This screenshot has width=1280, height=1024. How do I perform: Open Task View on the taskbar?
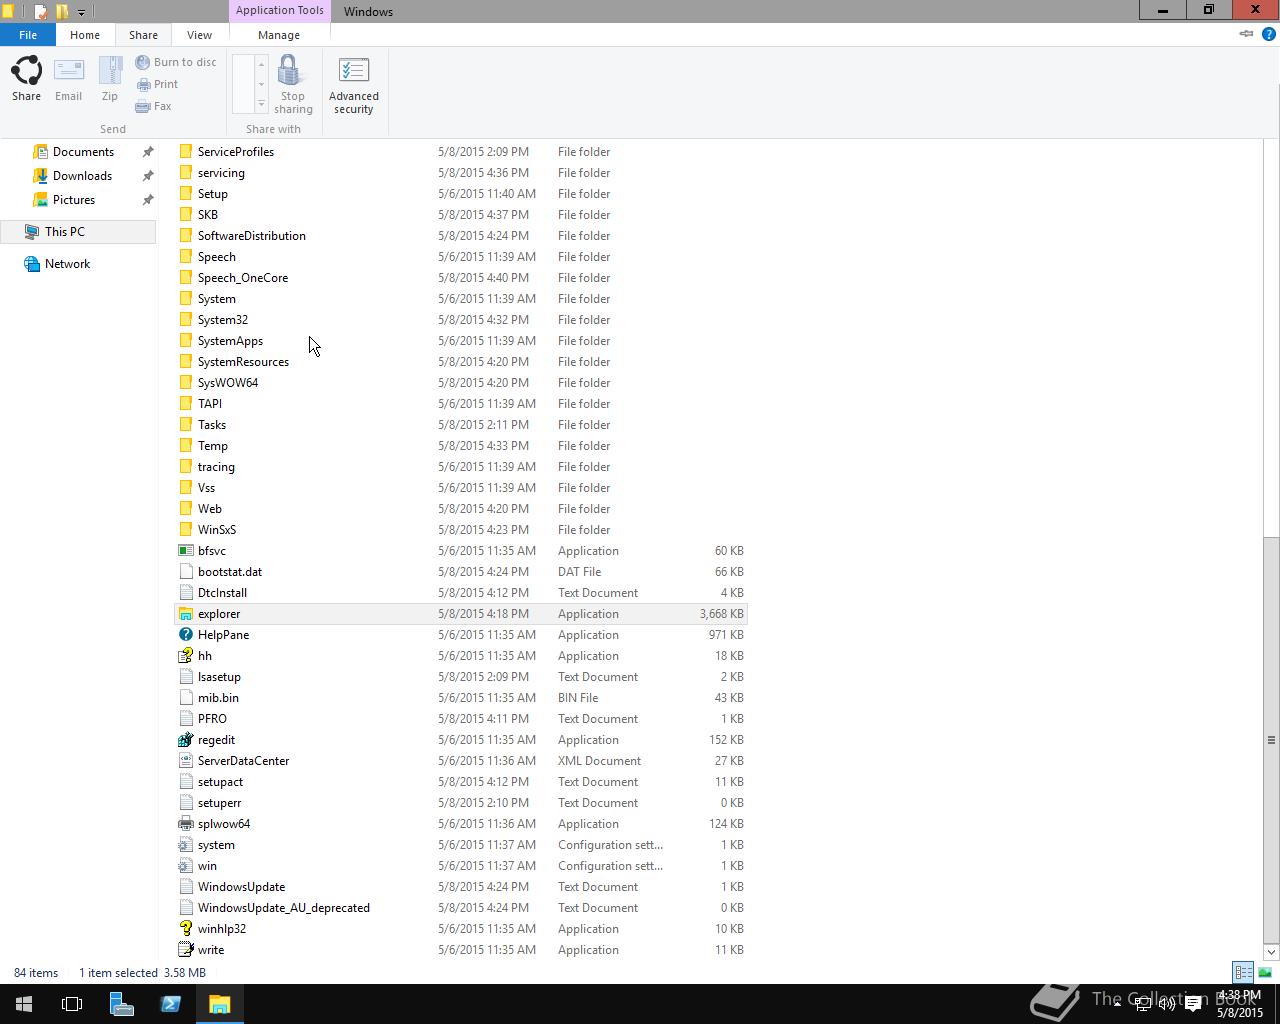pyautogui.click(x=72, y=1004)
